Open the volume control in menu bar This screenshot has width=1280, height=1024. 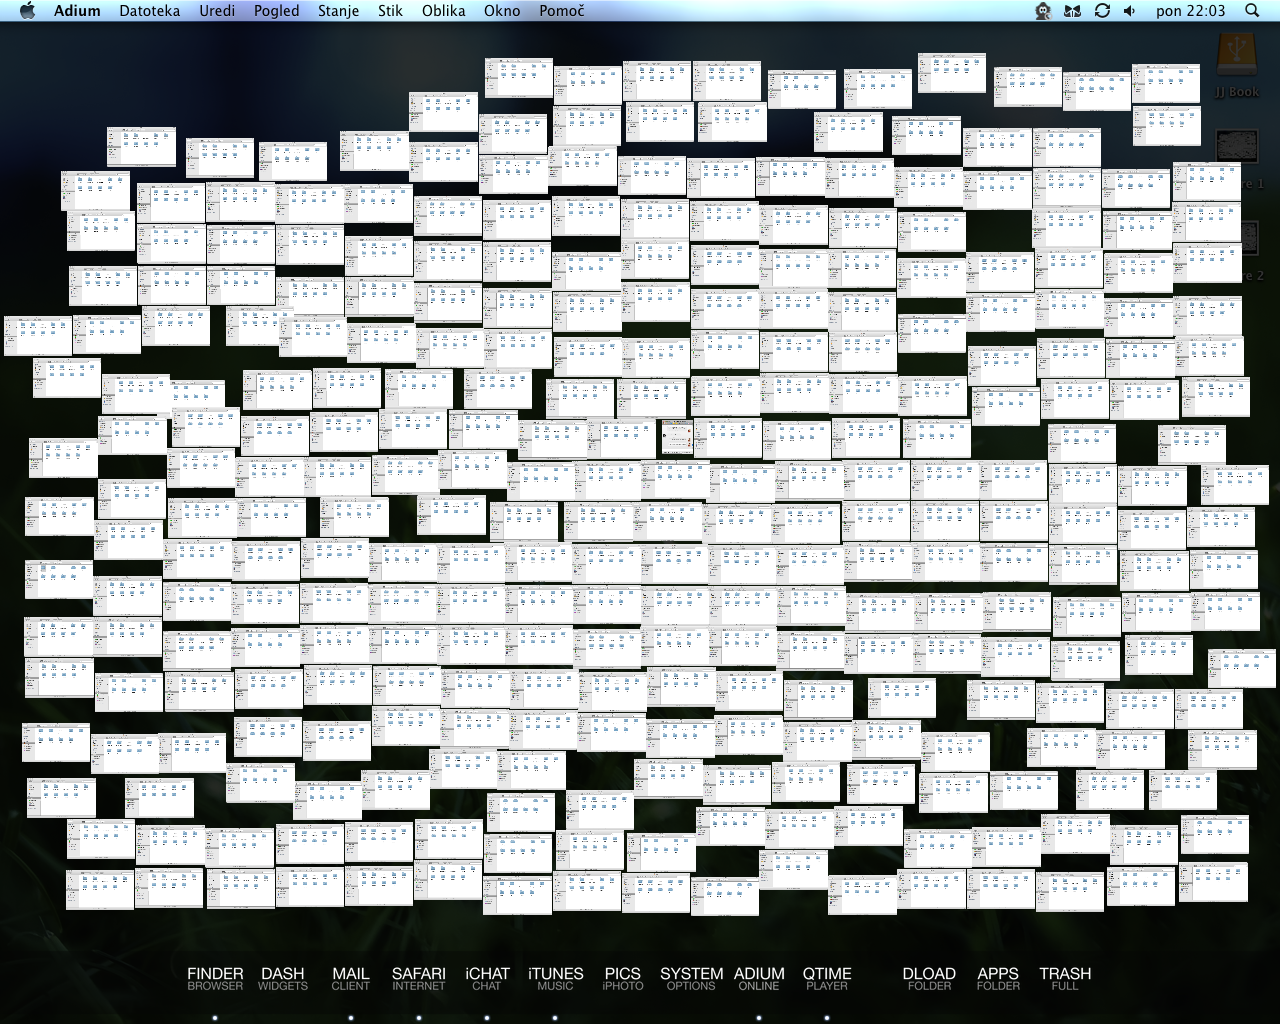coord(1130,11)
